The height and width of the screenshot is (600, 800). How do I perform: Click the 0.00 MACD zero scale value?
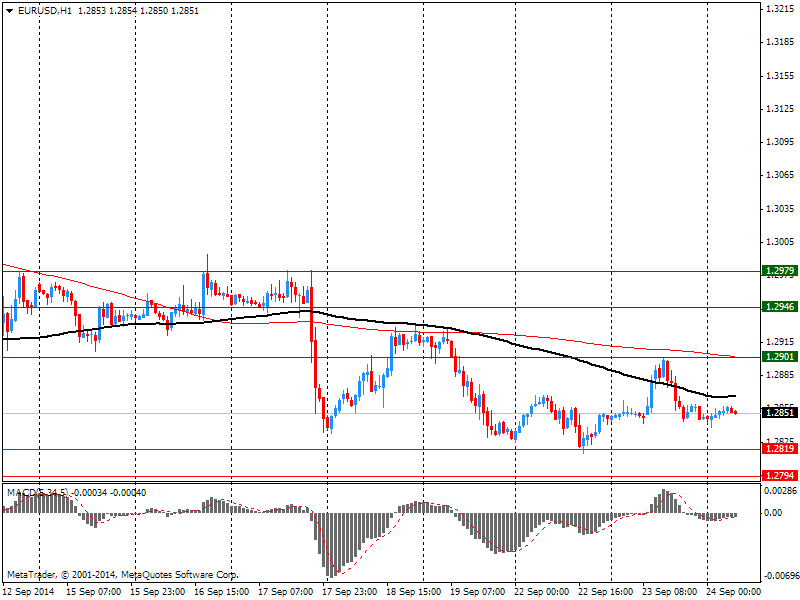[x=773, y=513]
